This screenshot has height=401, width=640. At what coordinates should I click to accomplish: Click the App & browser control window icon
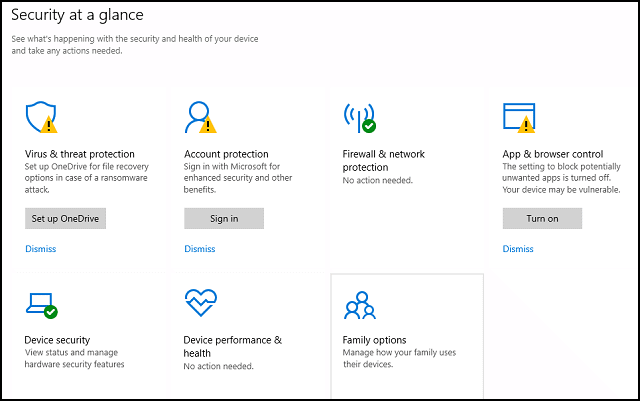[519, 118]
